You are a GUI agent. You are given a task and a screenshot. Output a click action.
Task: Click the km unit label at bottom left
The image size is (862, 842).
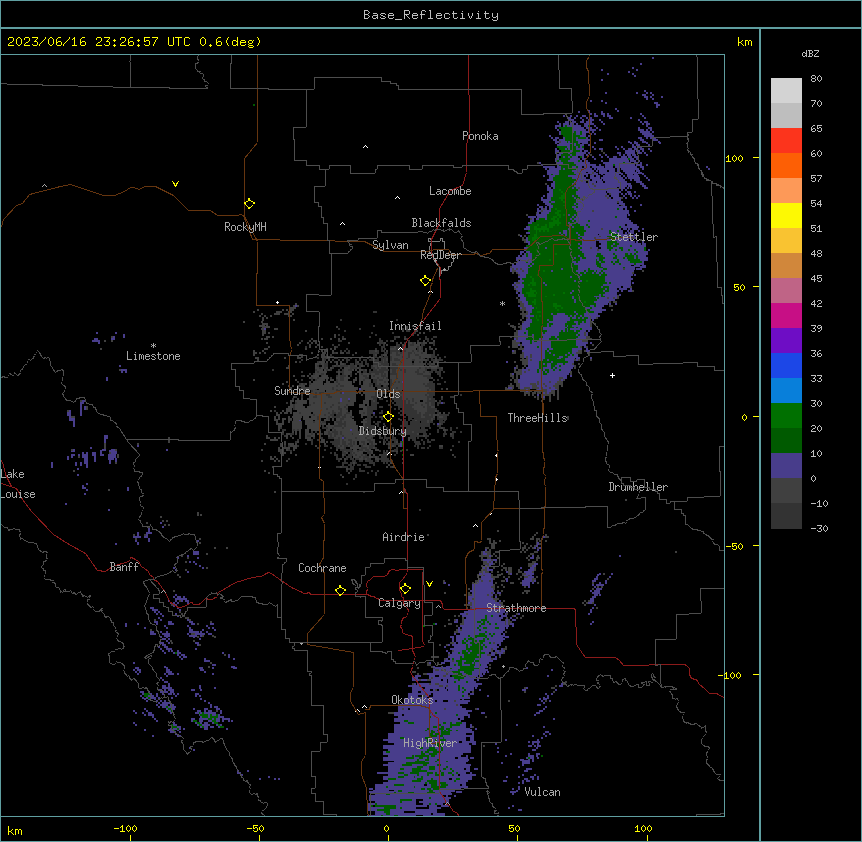tap(15, 830)
